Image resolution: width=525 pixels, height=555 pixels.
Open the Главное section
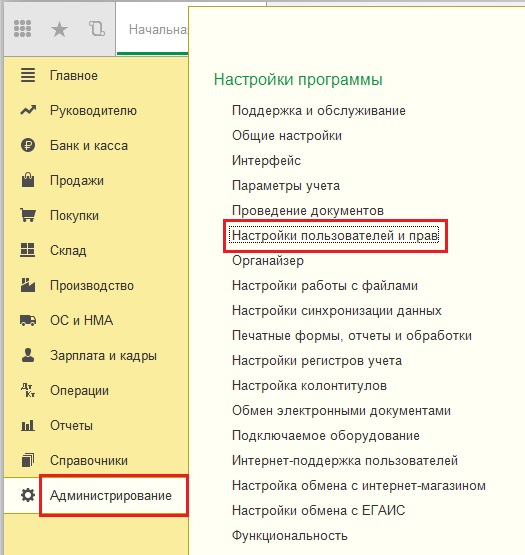point(74,75)
